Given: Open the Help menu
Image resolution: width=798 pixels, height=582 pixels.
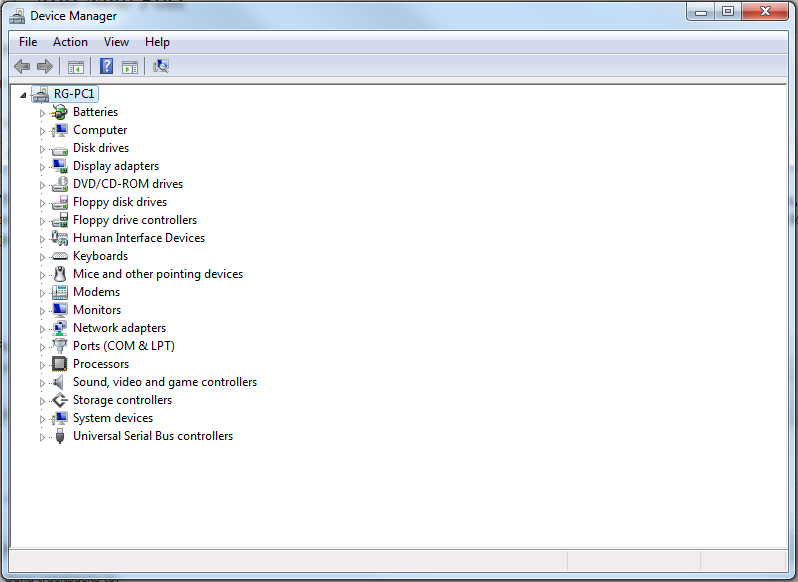Looking at the screenshot, I should (x=157, y=42).
